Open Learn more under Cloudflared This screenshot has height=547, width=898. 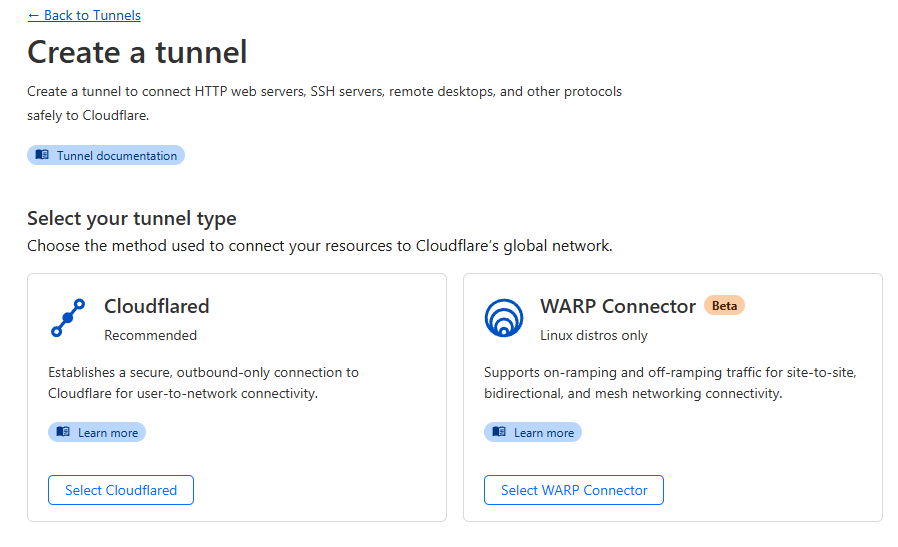pos(97,432)
